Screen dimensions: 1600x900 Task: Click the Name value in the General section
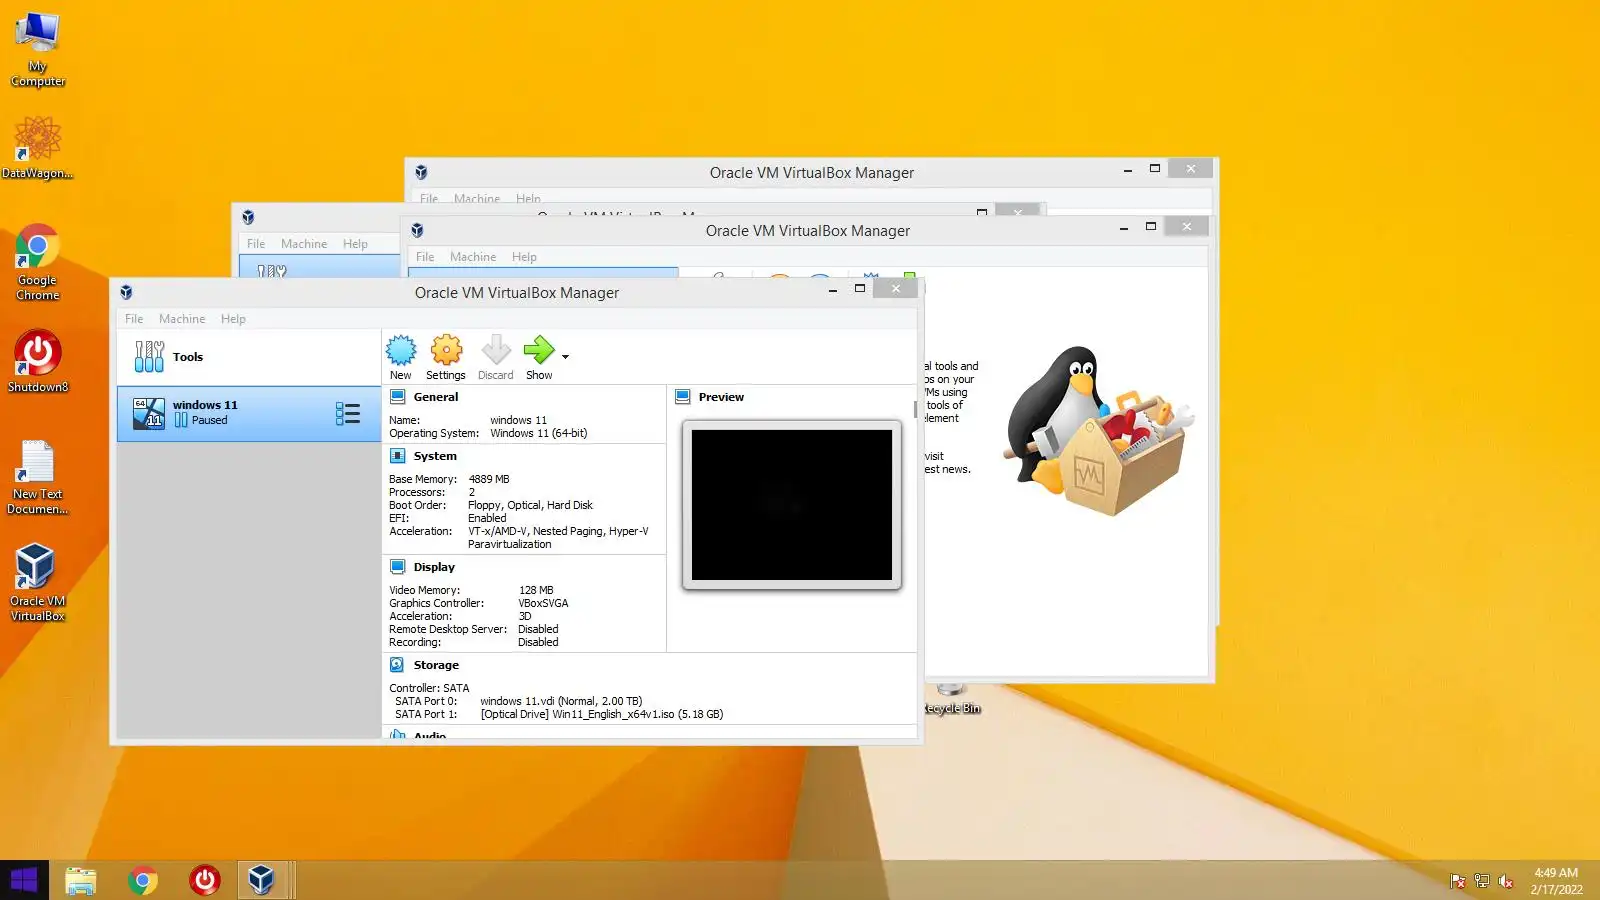(518, 420)
